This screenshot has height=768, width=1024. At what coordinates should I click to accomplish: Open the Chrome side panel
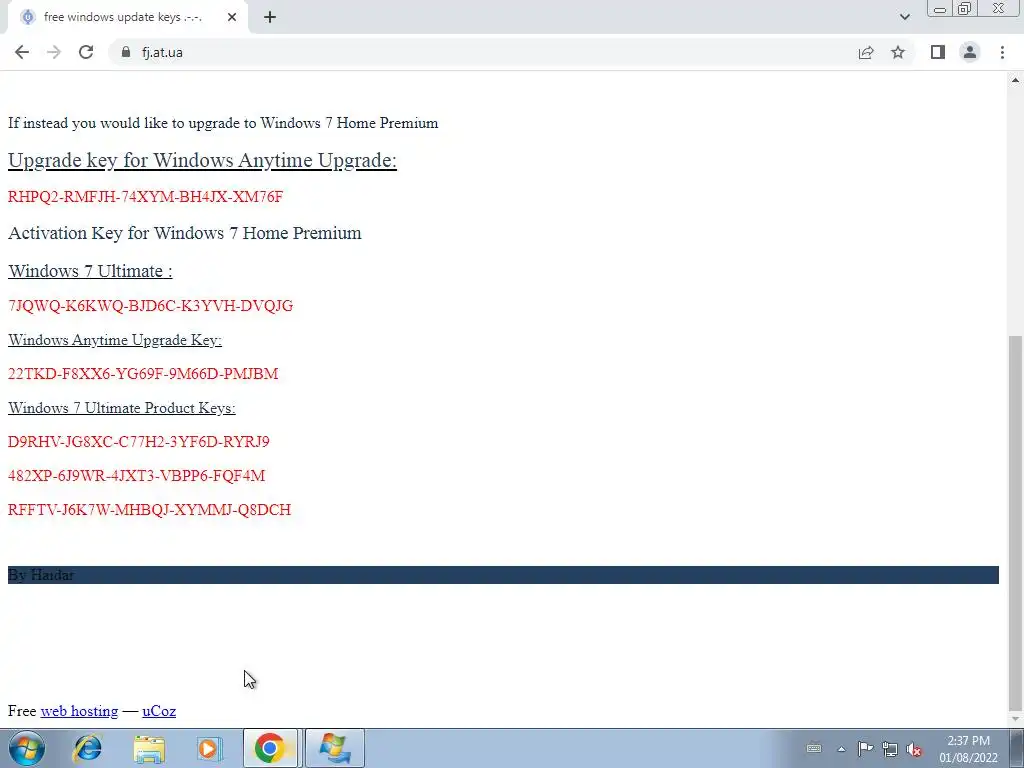(938, 52)
